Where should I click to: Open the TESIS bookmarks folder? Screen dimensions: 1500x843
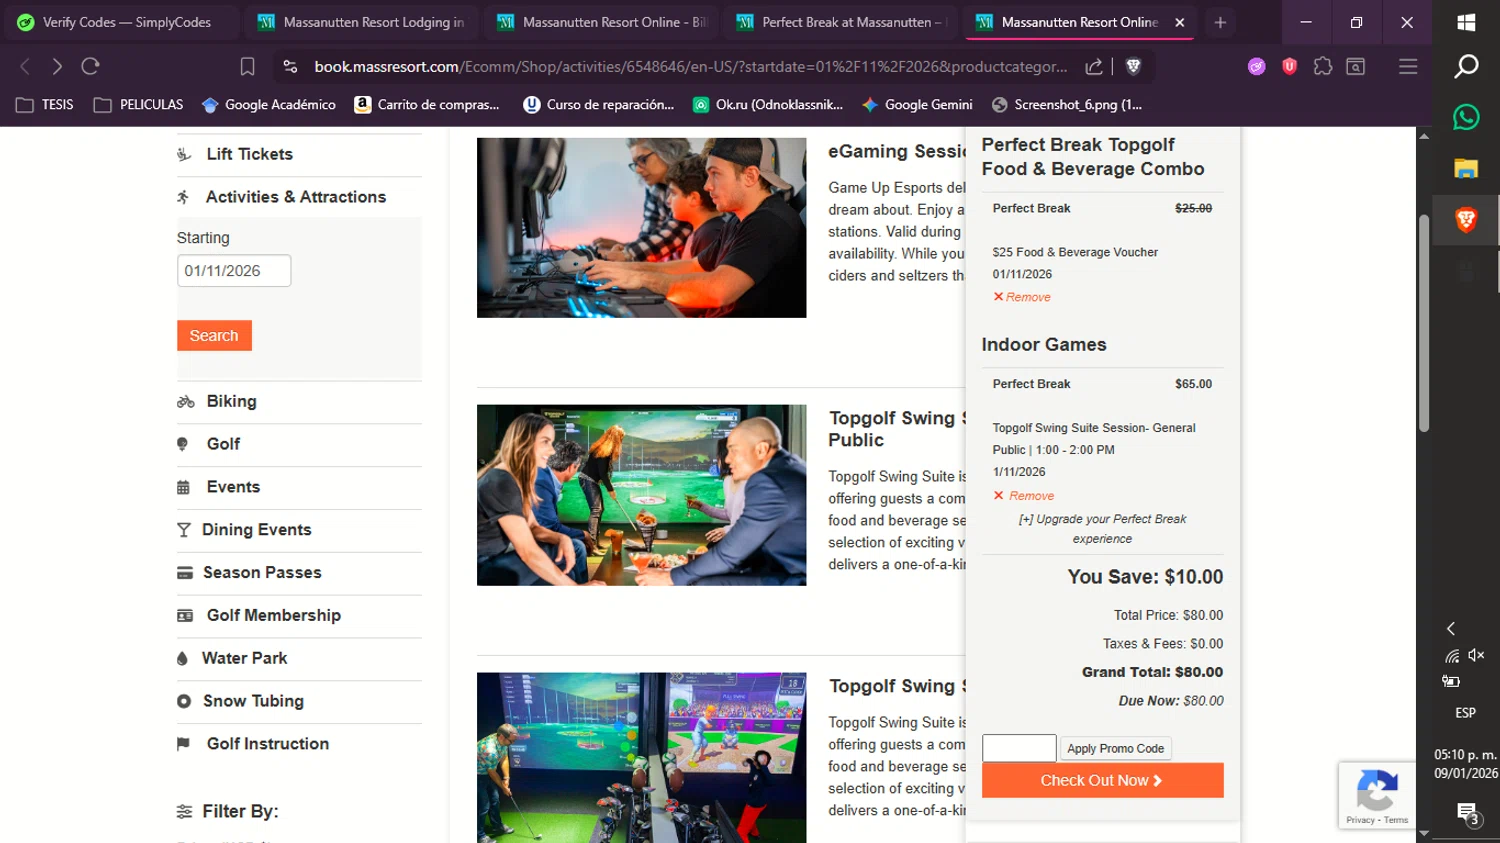tap(45, 104)
